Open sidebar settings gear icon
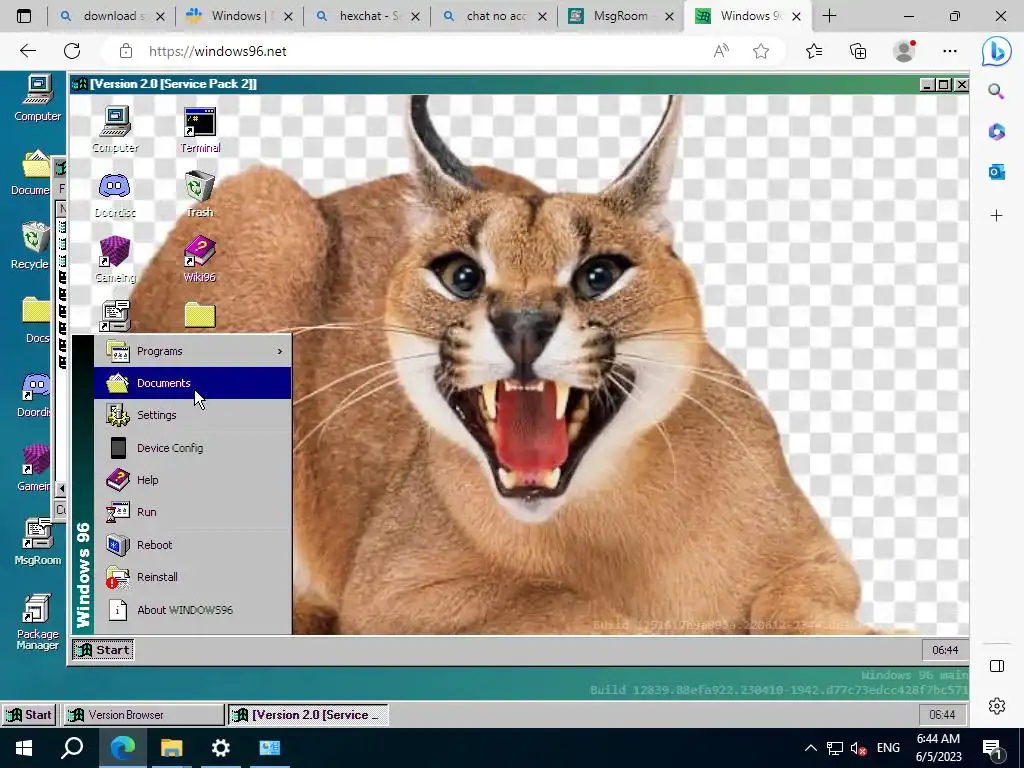The image size is (1024, 768). 997,706
